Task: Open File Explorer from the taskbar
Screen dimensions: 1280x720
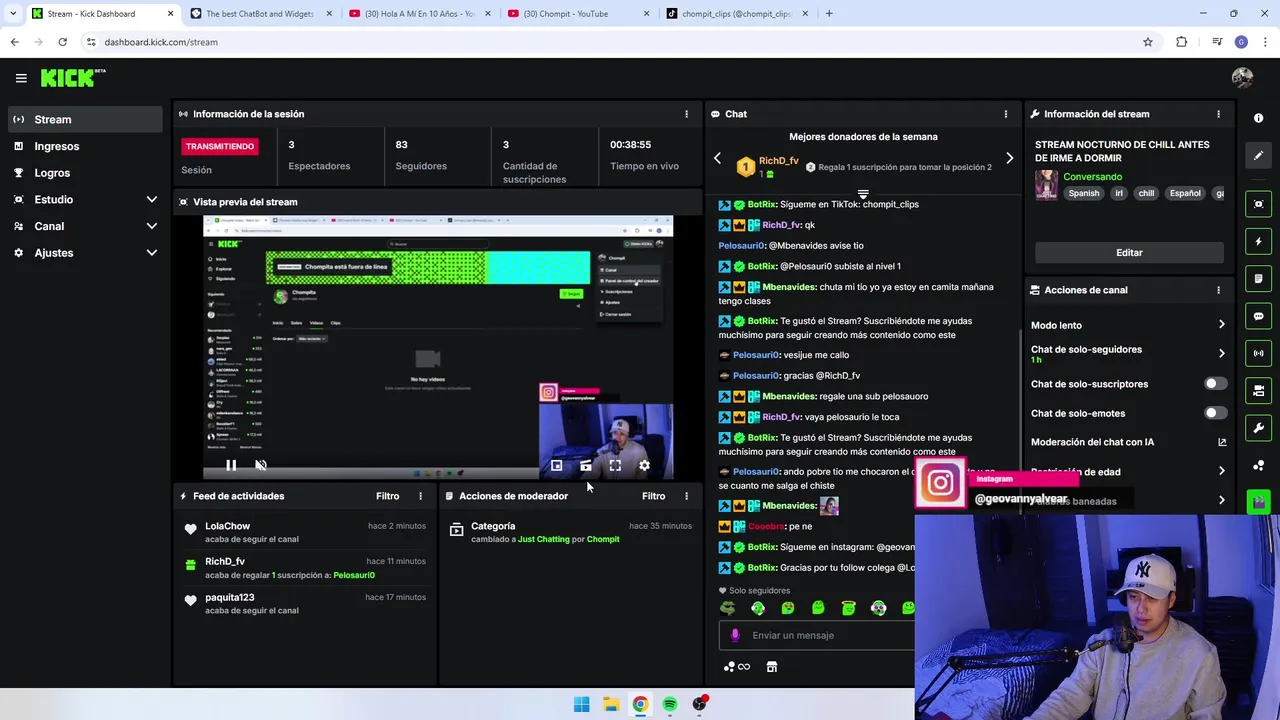Action: pyautogui.click(x=611, y=704)
